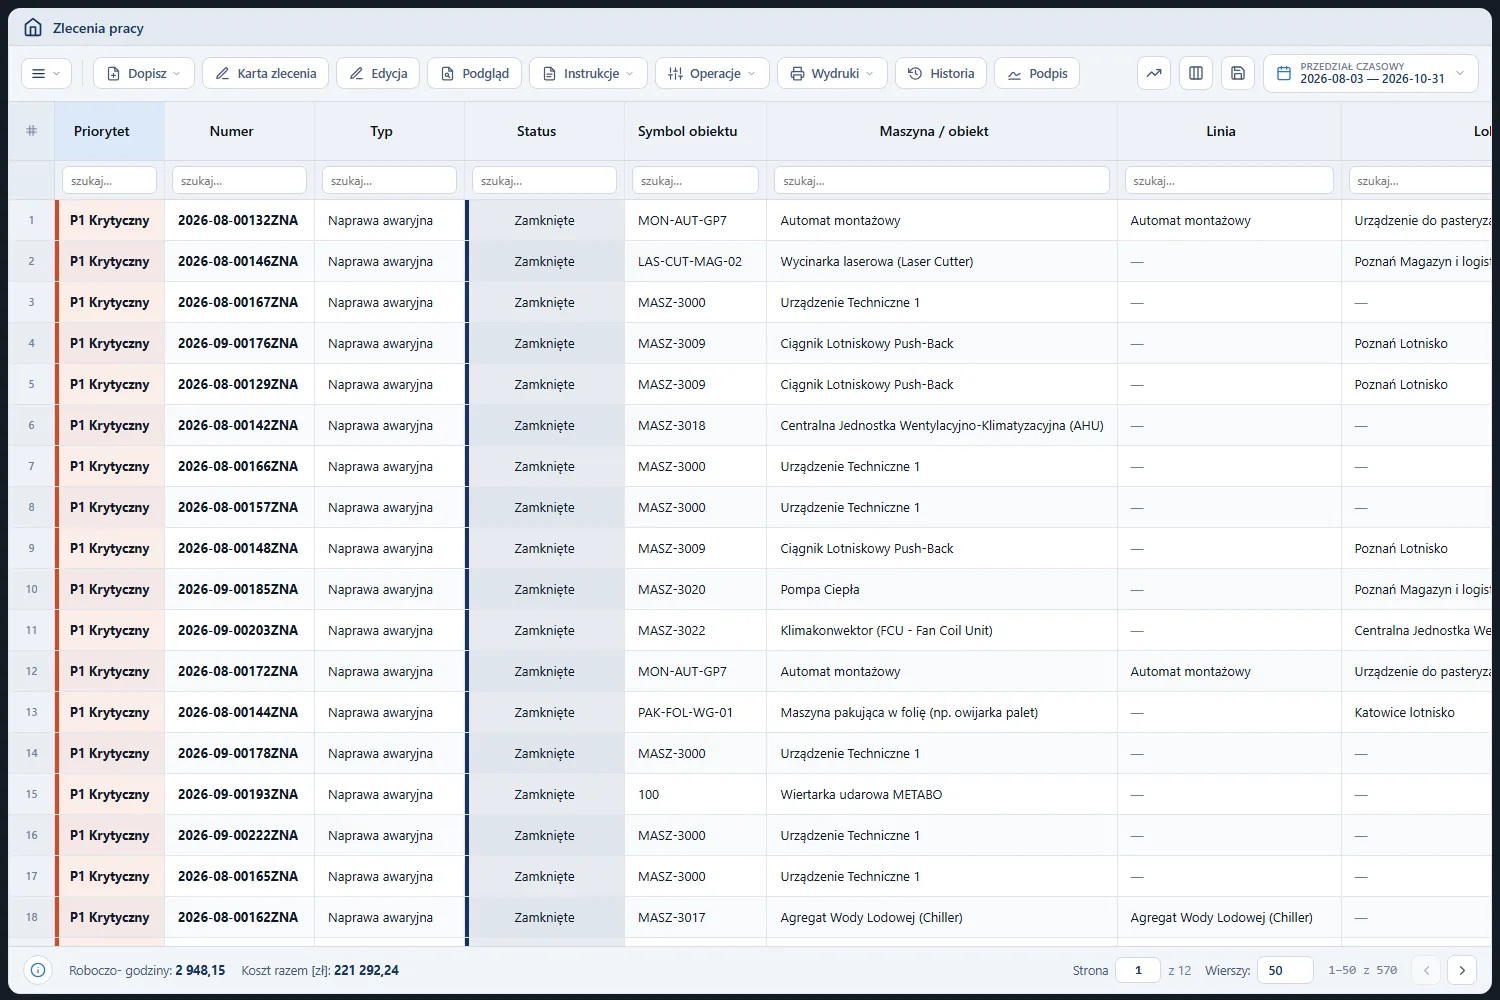Select order 2026-09-00176ZNA

point(238,343)
